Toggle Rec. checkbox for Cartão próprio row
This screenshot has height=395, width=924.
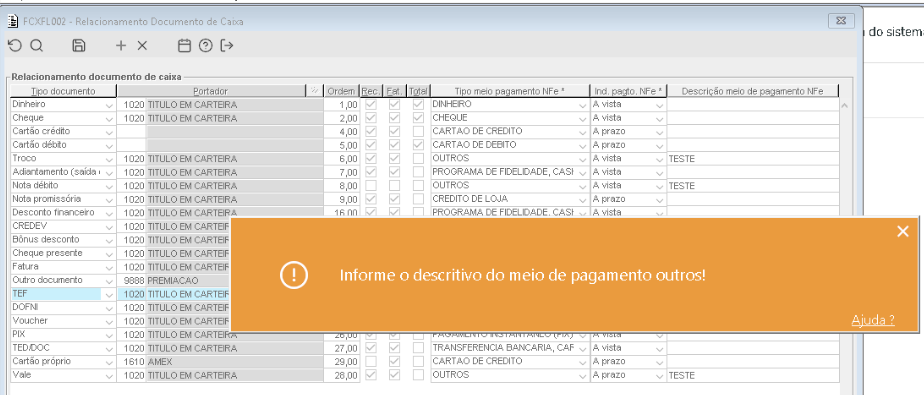(371, 361)
